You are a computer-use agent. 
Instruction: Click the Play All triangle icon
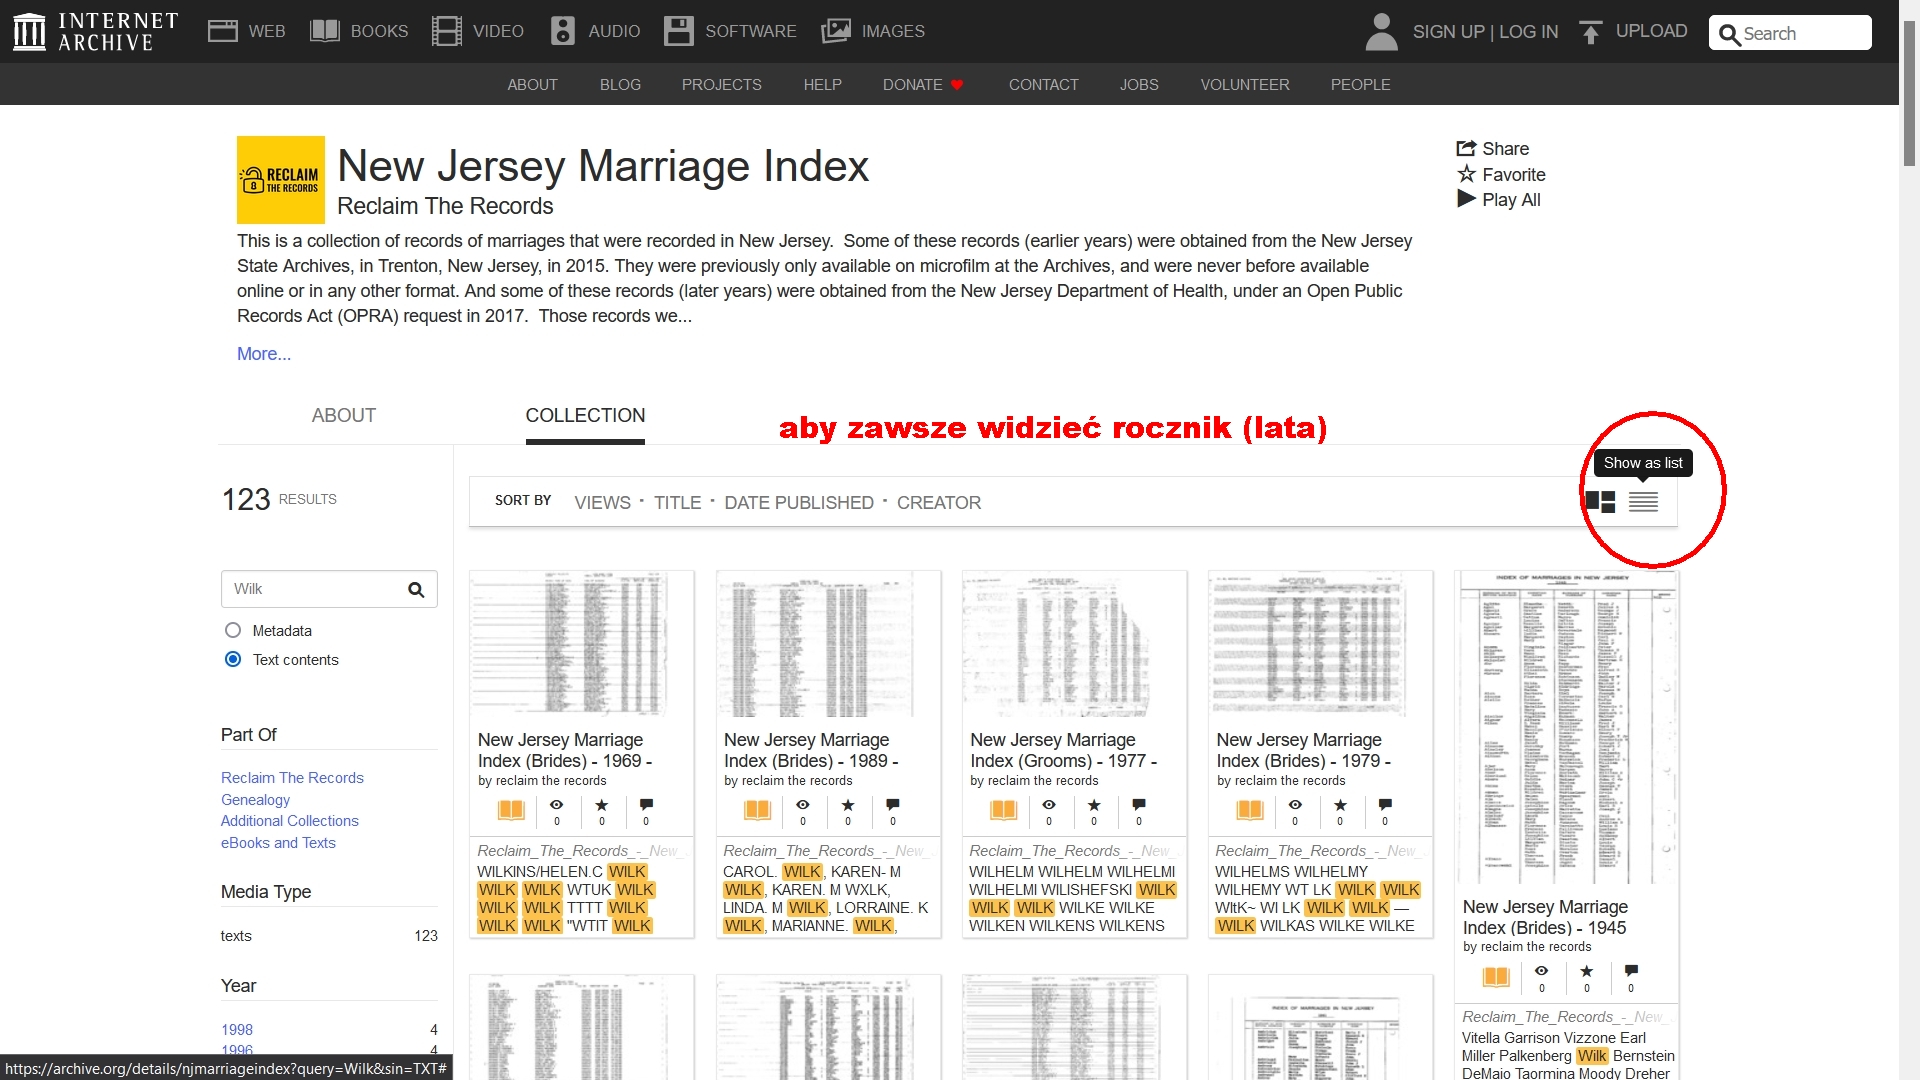1466,199
